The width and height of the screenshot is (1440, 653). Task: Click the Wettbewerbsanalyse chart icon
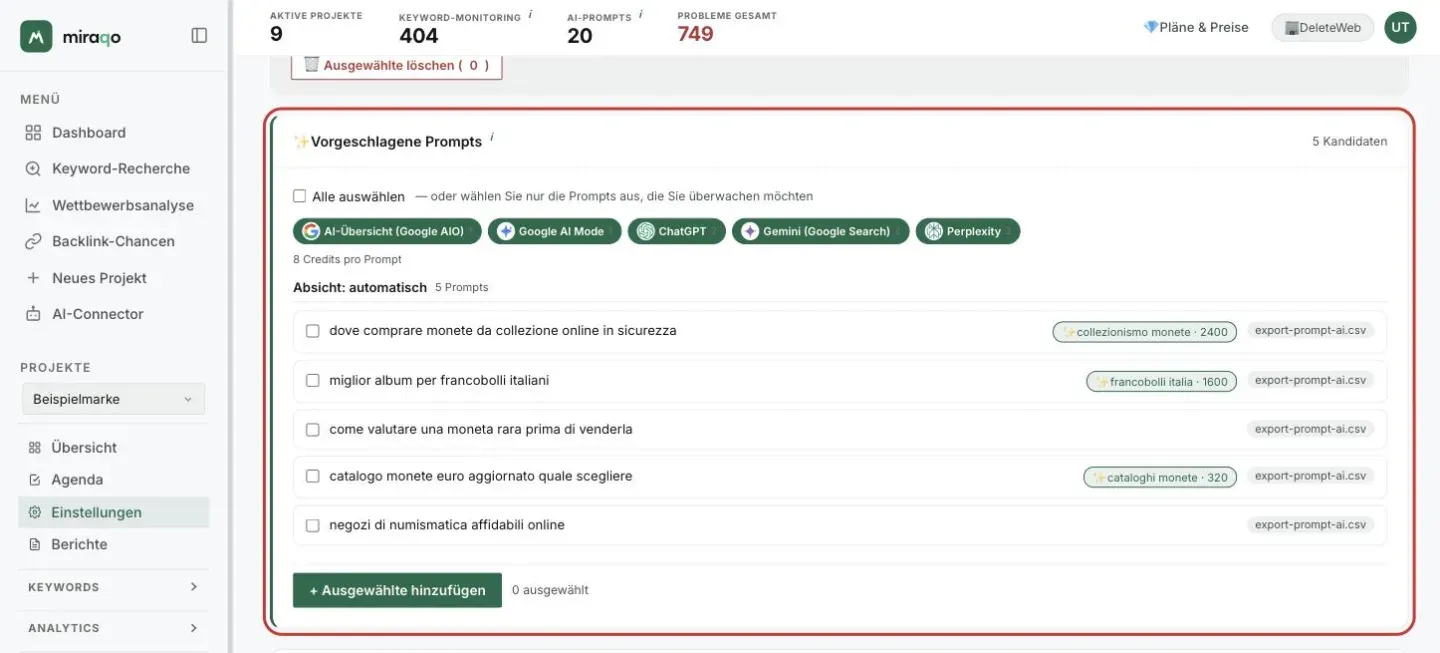coord(33,205)
